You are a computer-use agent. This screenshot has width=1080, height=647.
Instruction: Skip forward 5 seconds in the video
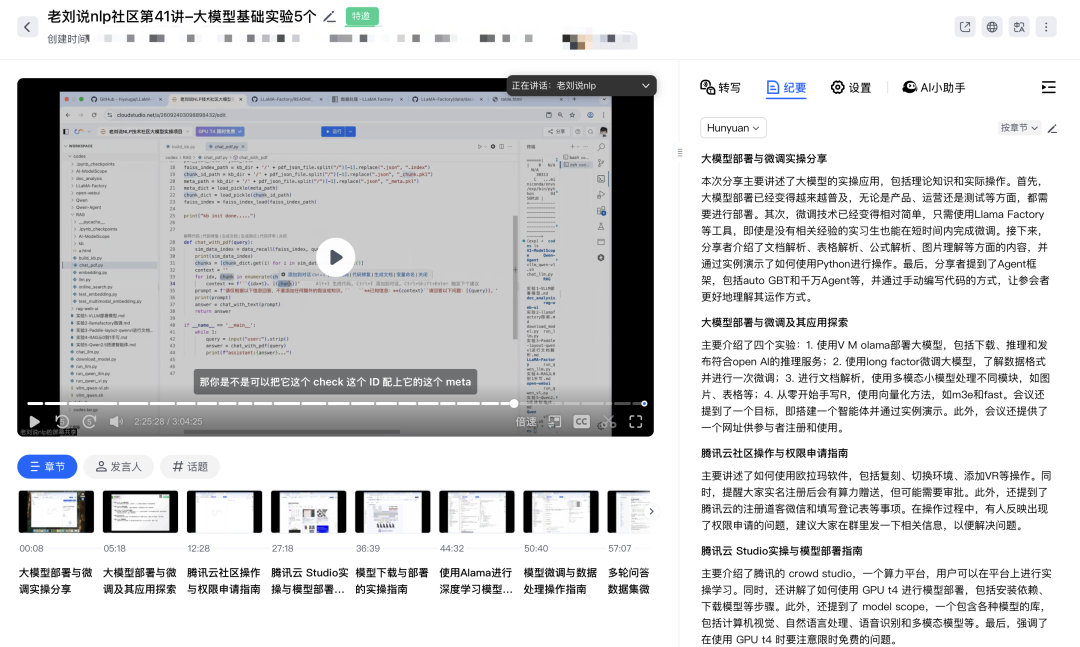pyautogui.click(x=89, y=421)
